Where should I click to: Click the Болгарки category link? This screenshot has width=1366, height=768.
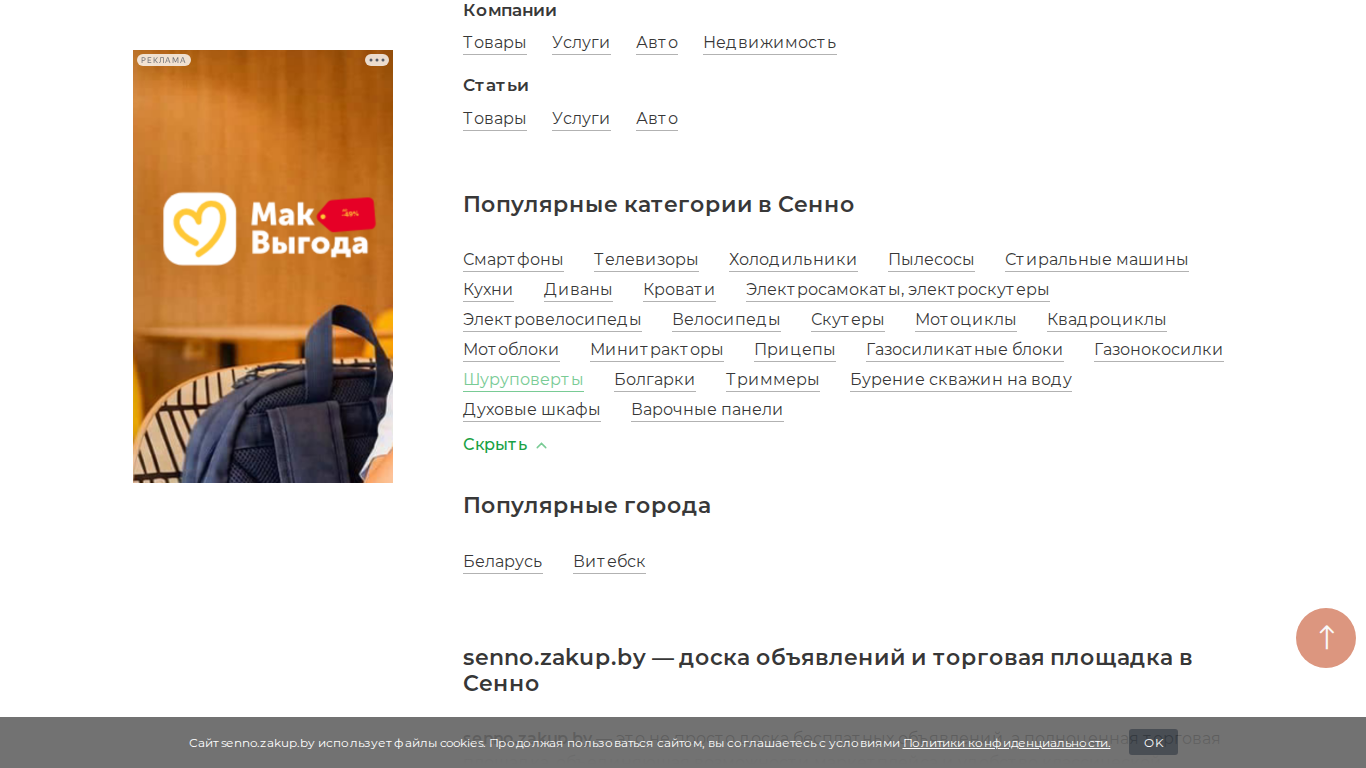(655, 380)
